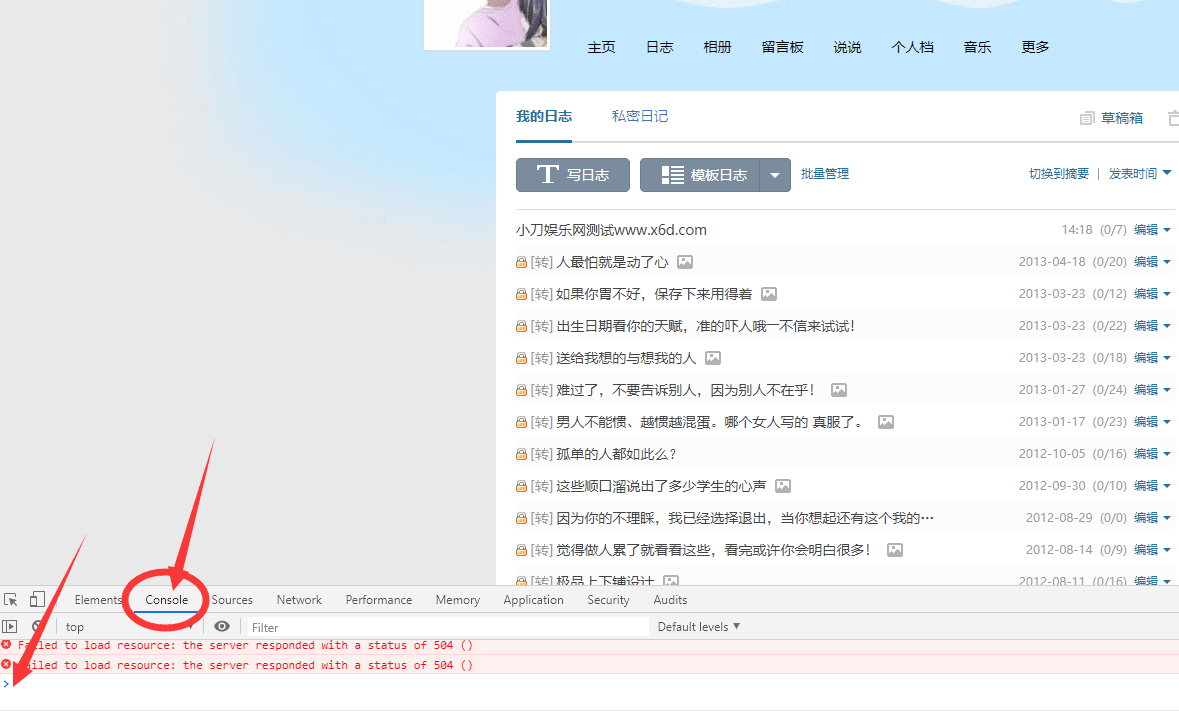Switch to the Network panel

pos(298,599)
